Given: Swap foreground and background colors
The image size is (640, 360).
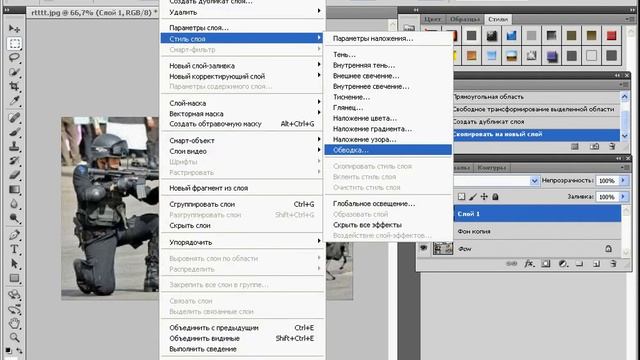Looking at the screenshot, I should click(x=20, y=350).
